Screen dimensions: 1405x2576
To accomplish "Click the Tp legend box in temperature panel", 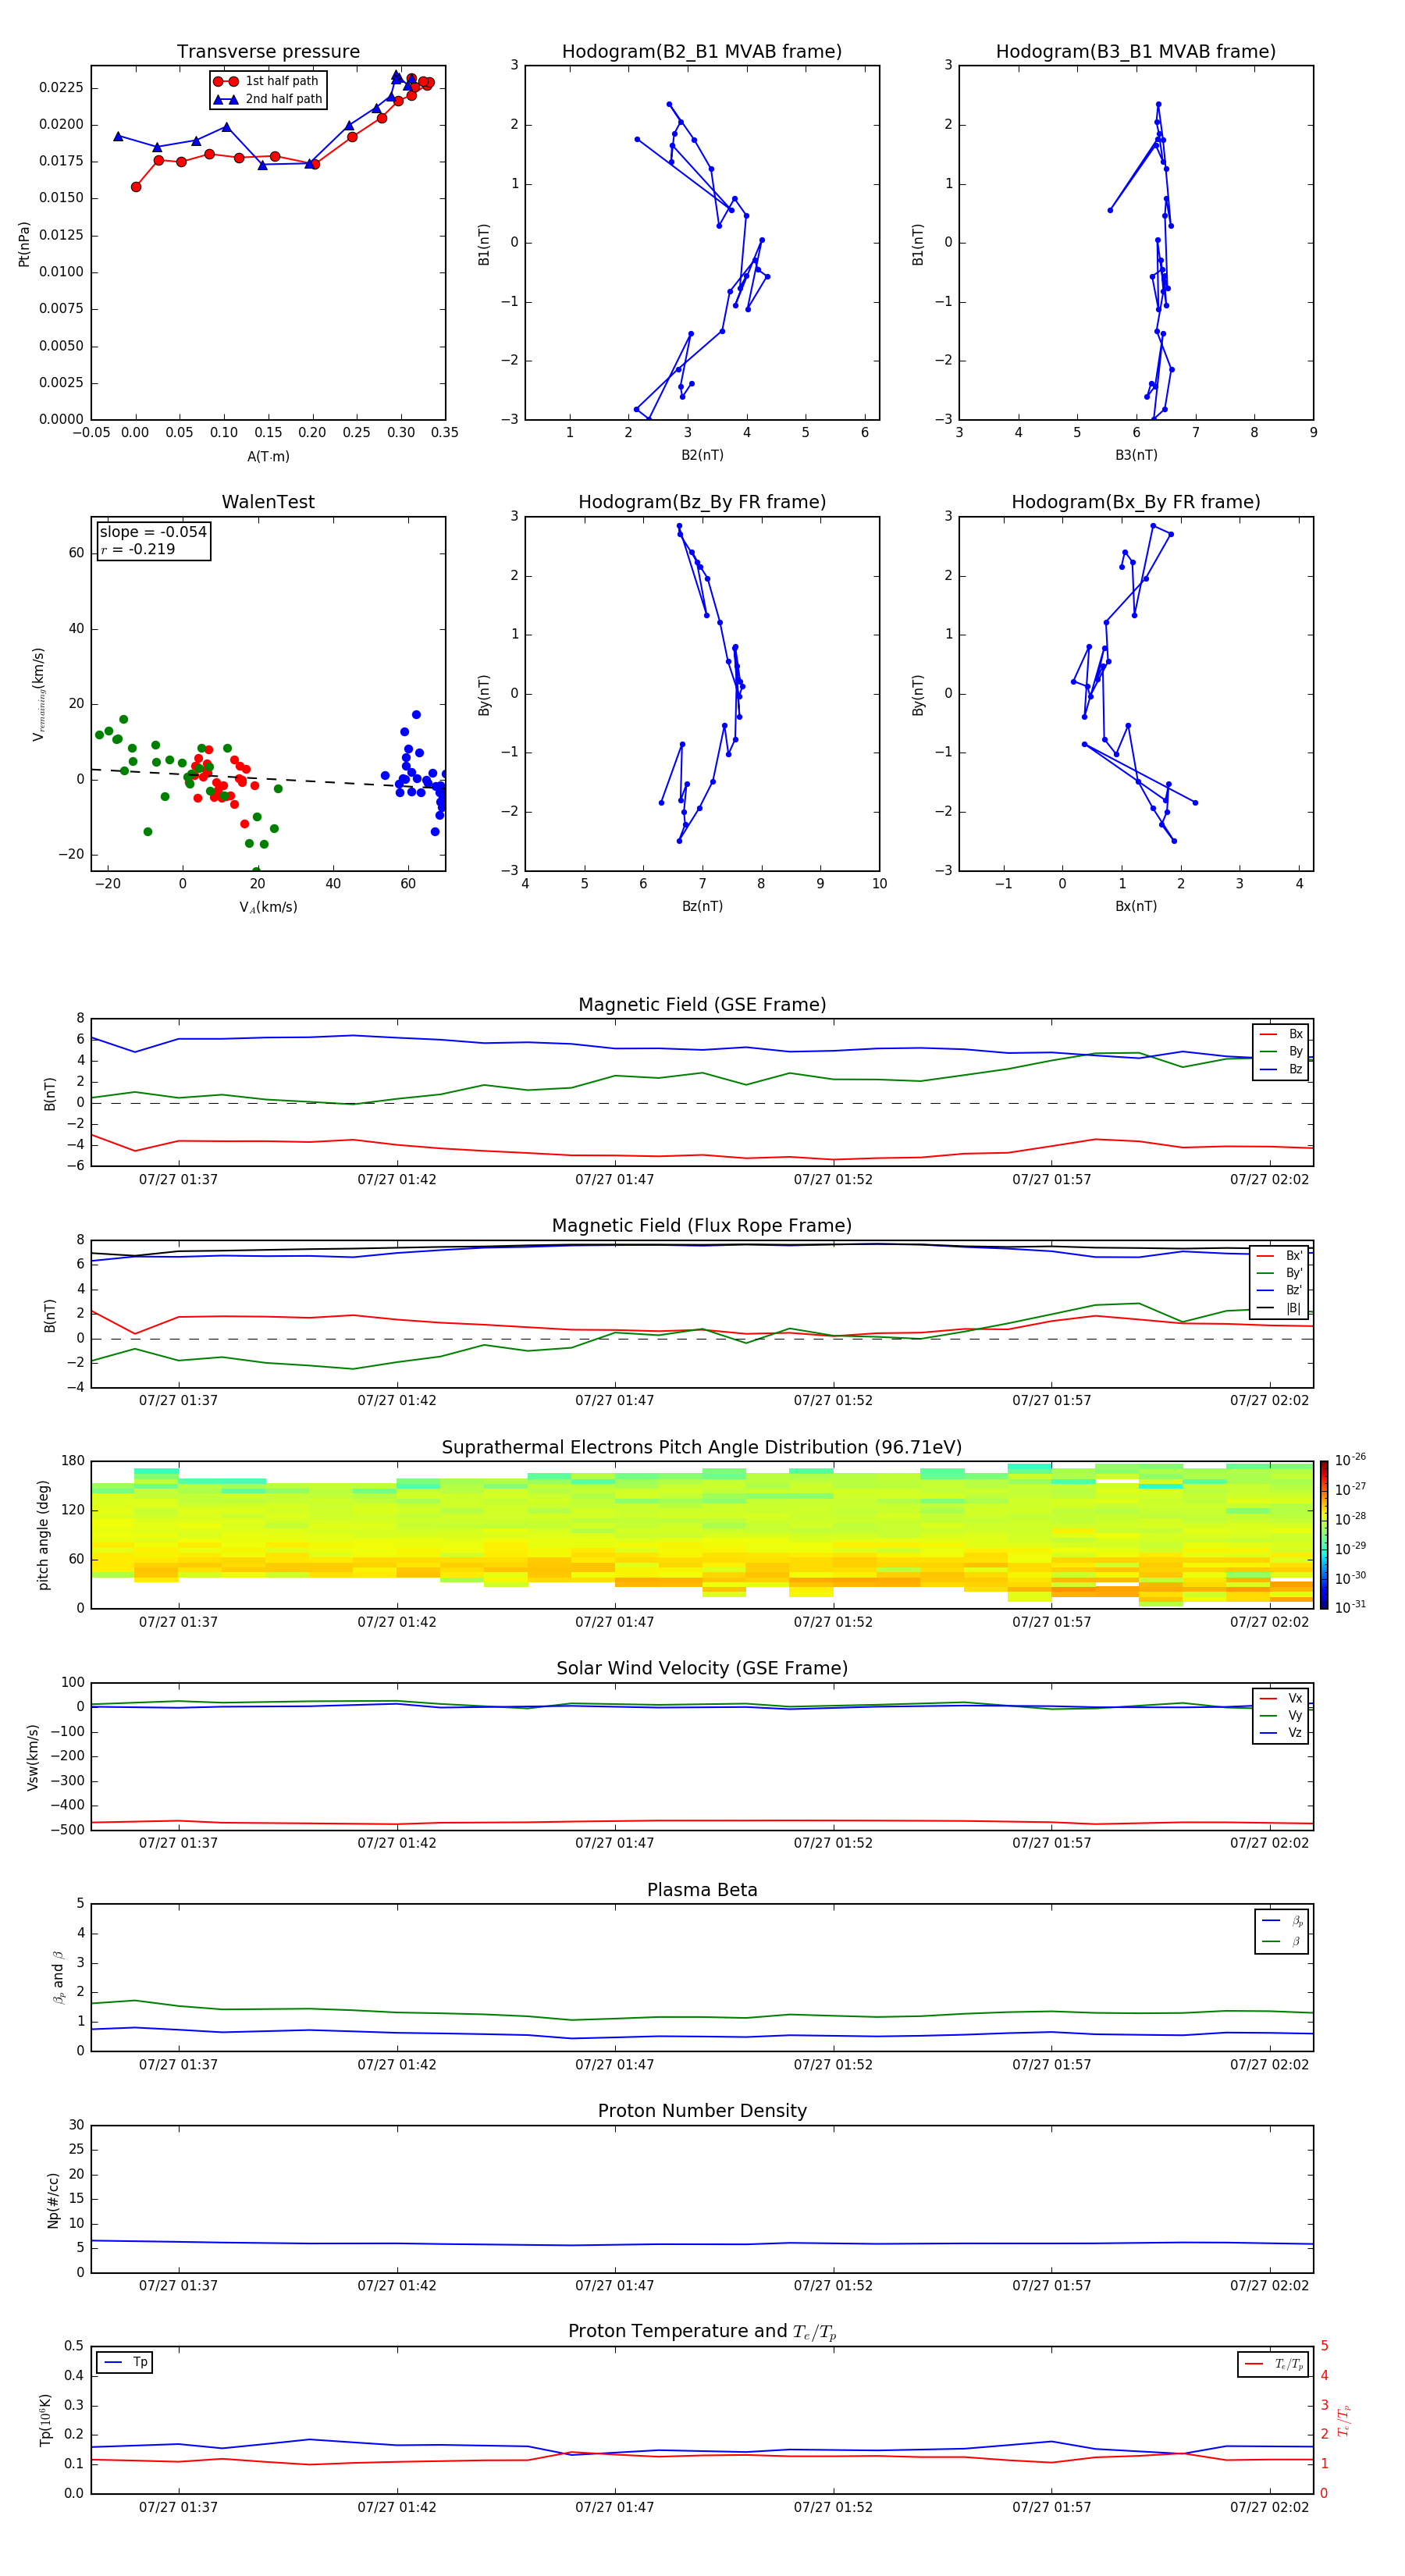I will point(125,2362).
